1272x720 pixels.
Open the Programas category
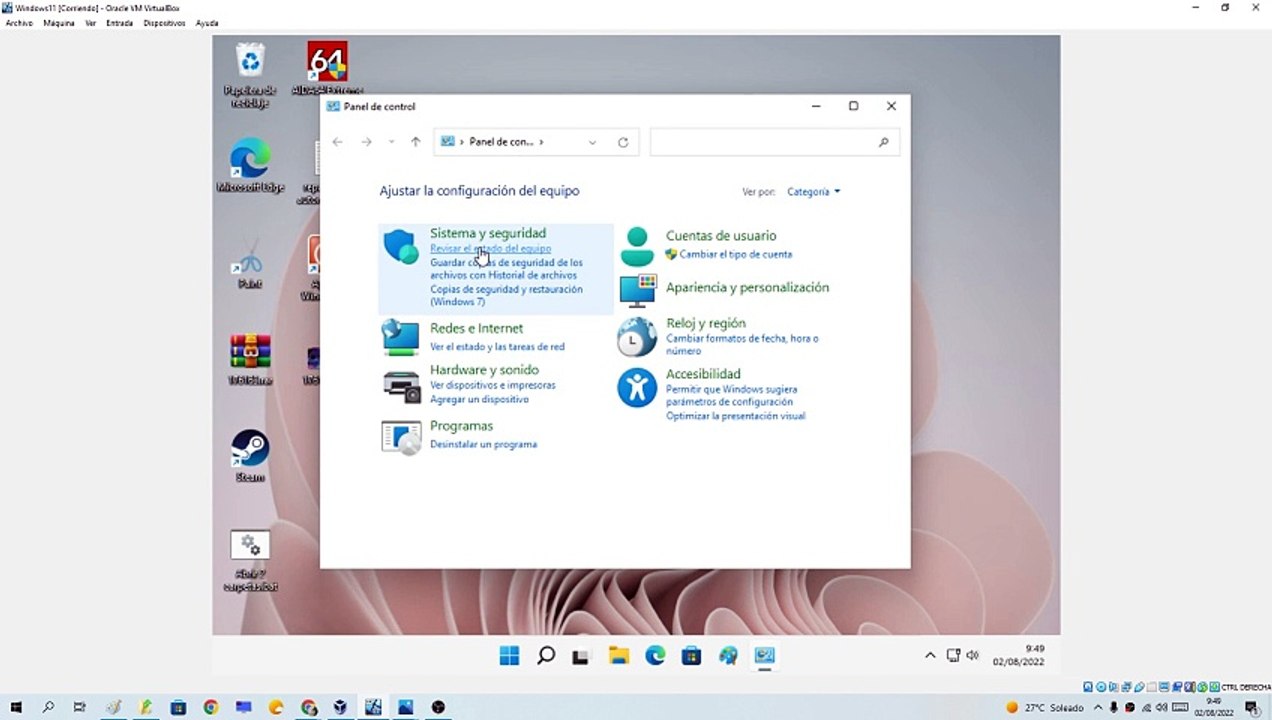click(x=461, y=426)
